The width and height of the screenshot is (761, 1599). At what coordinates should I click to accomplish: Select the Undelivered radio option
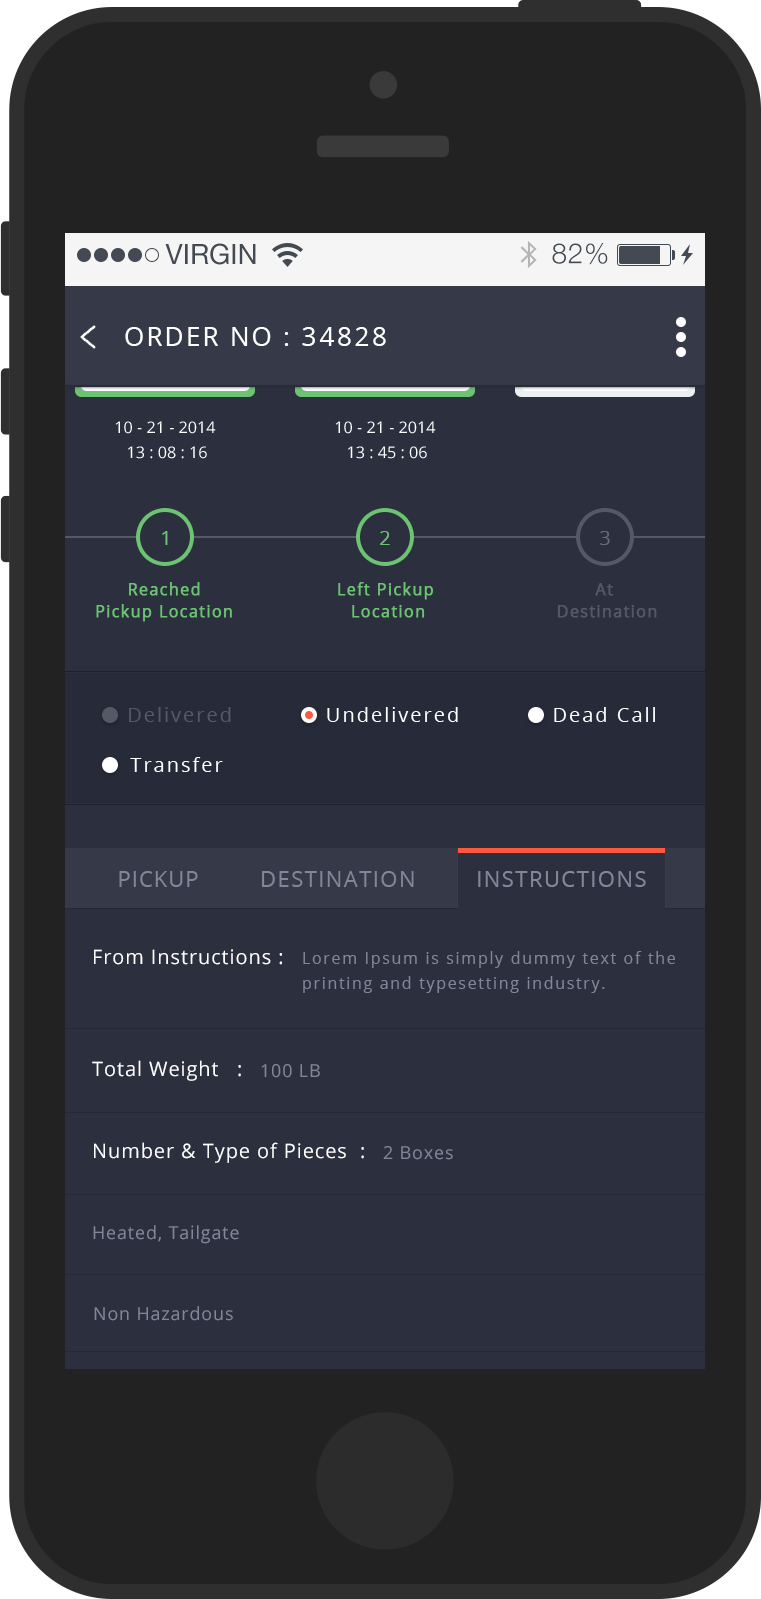(309, 715)
